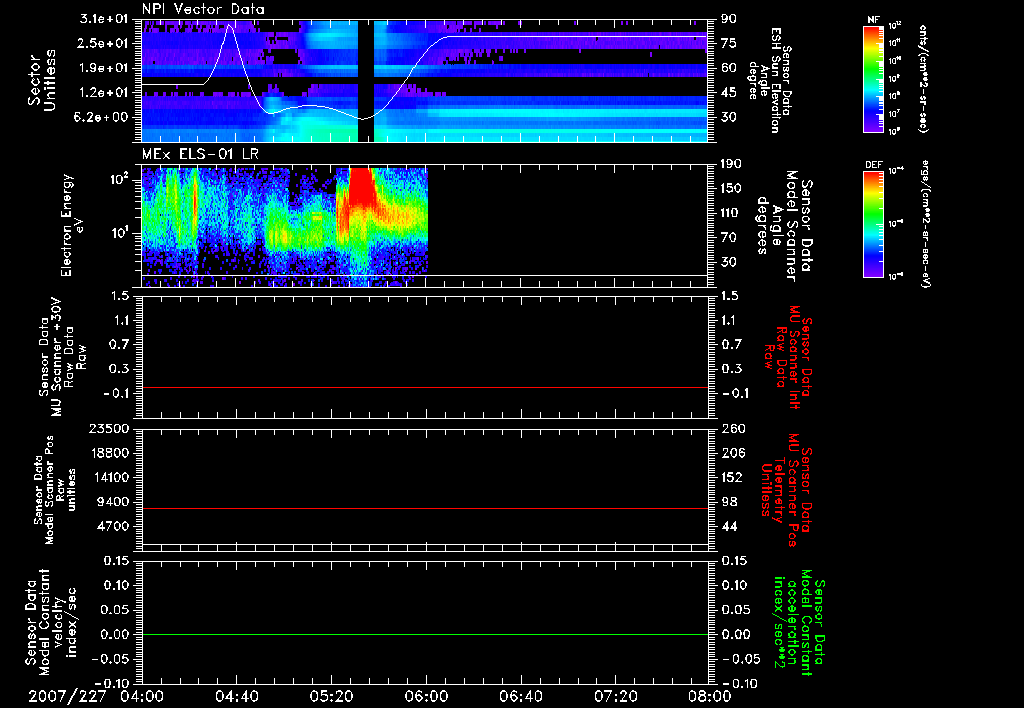Click the '70' scanner angle tick label
Viewport: 1024px width, 708px height.
pos(728,238)
